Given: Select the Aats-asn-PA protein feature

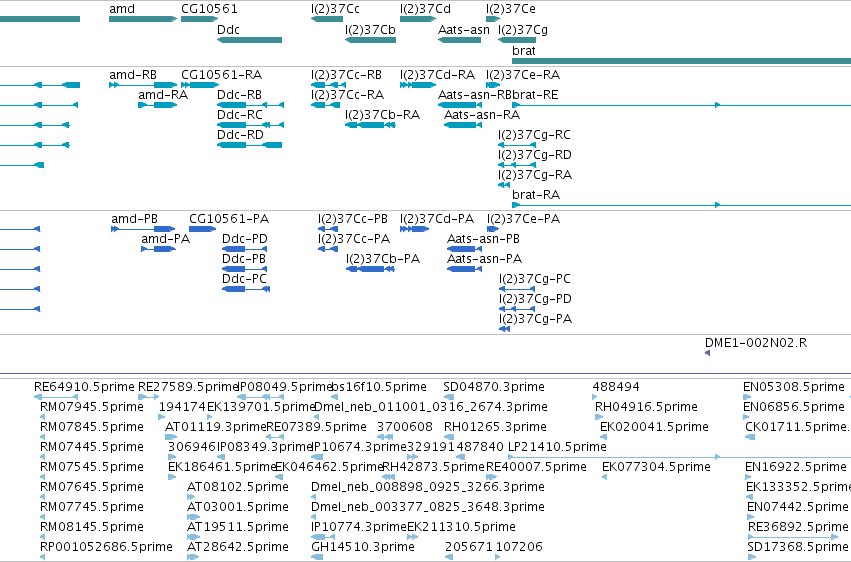Looking at the screenshot, I should click(x=464, y=269).
